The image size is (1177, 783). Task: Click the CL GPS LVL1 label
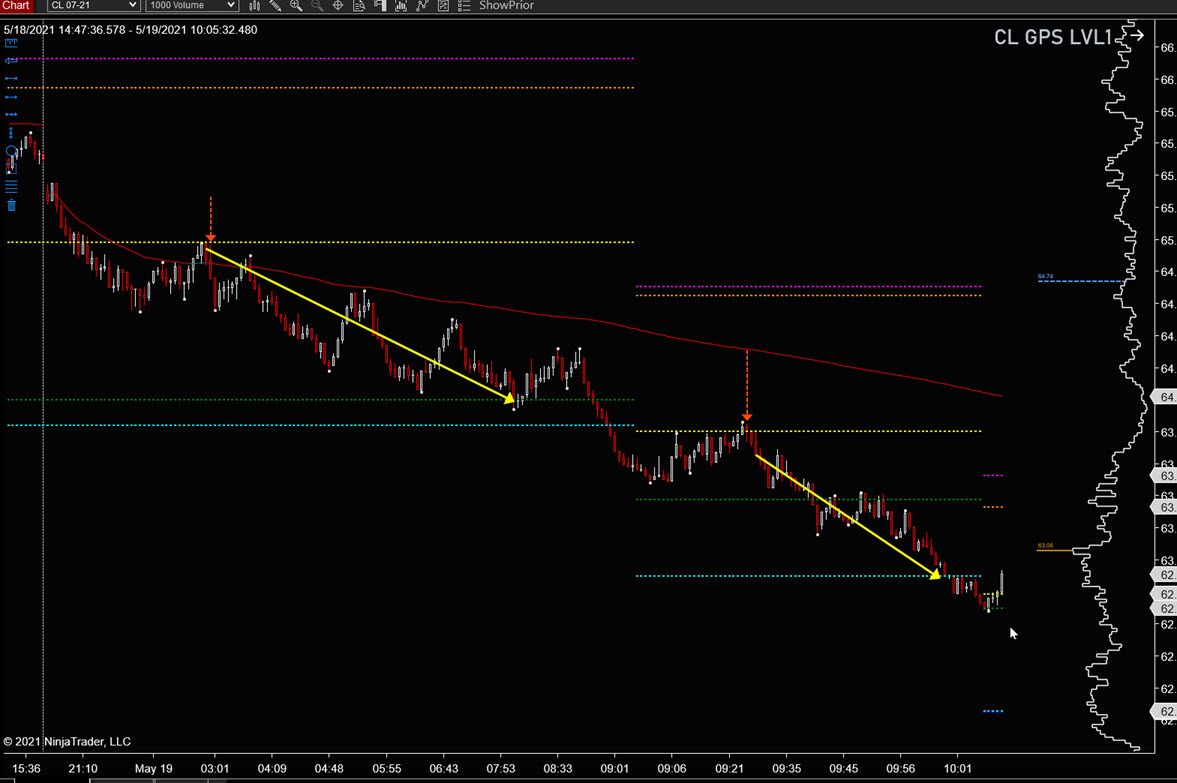[x=1052, y=38]
